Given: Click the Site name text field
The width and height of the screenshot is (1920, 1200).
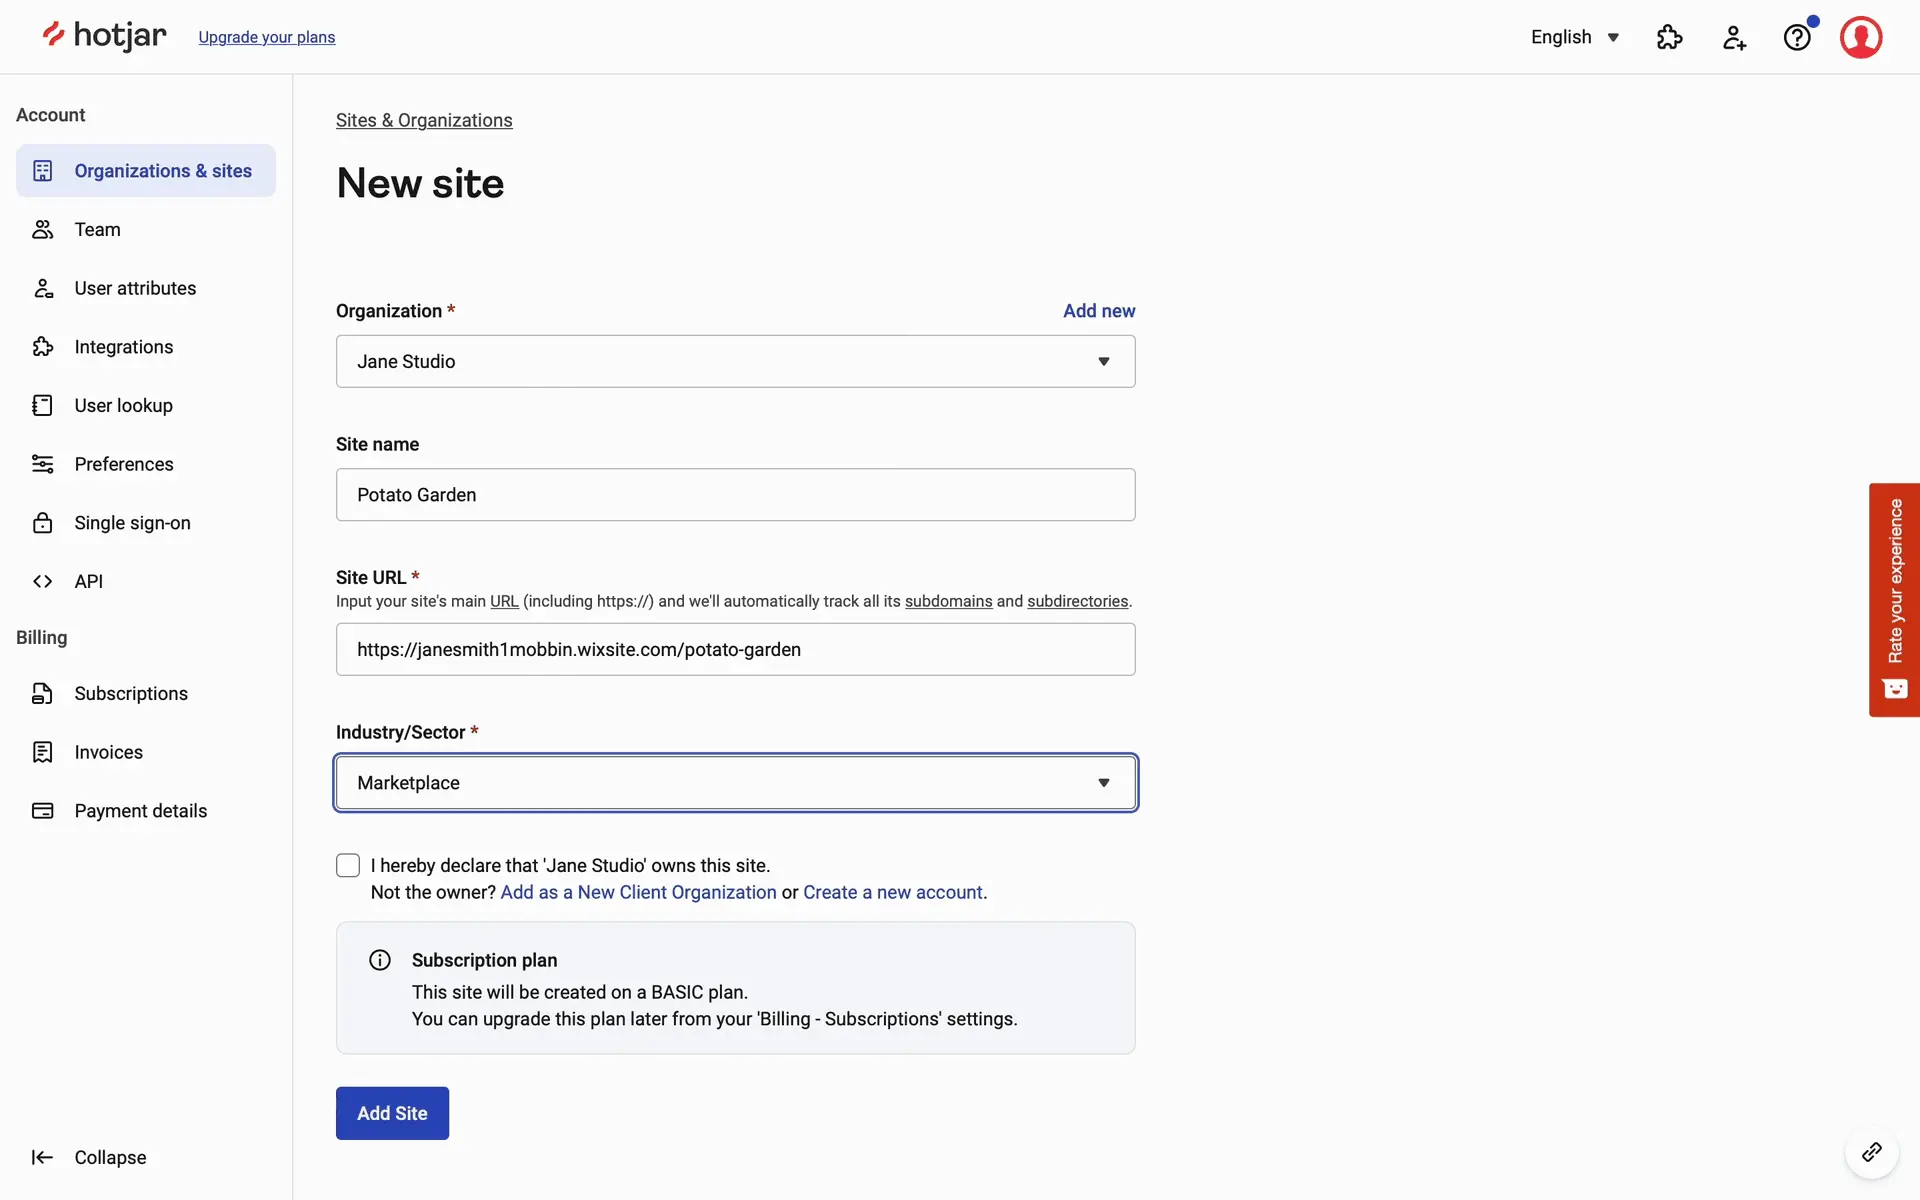Looking at the screenshot, I should click(x=735, y=495).
